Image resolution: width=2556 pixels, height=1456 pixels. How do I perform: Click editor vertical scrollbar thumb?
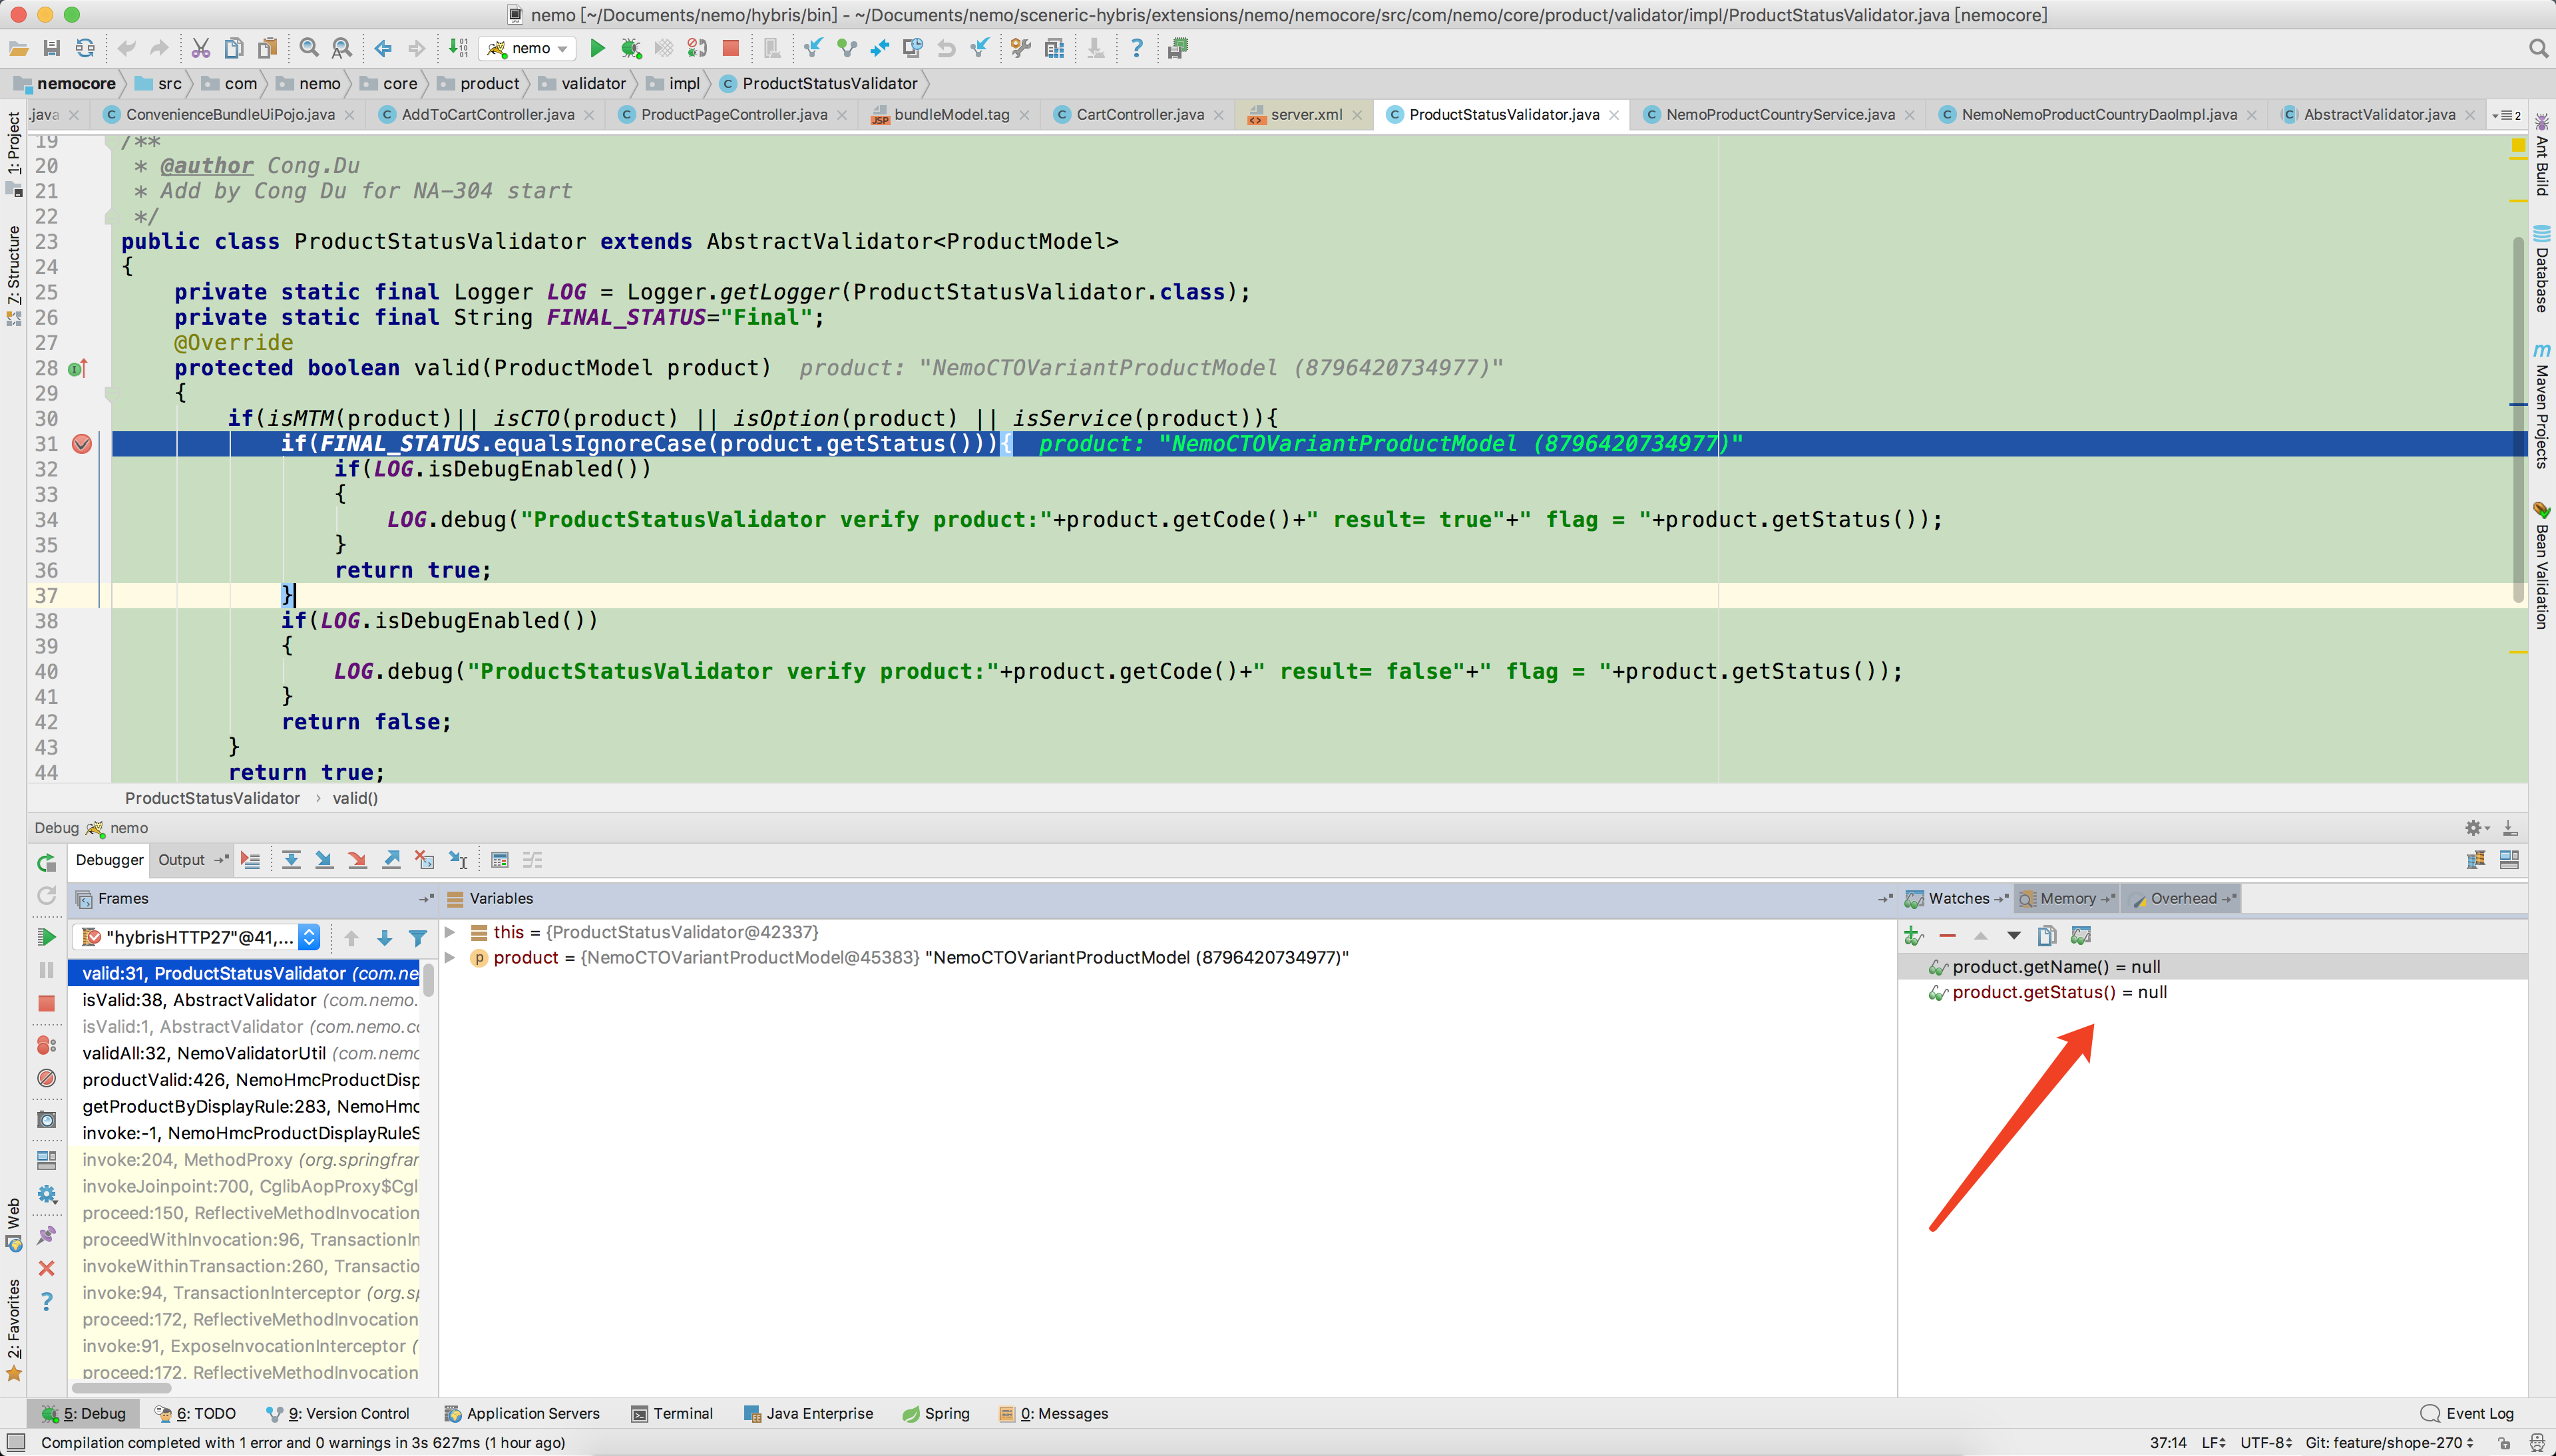[x=2518, y=420]
